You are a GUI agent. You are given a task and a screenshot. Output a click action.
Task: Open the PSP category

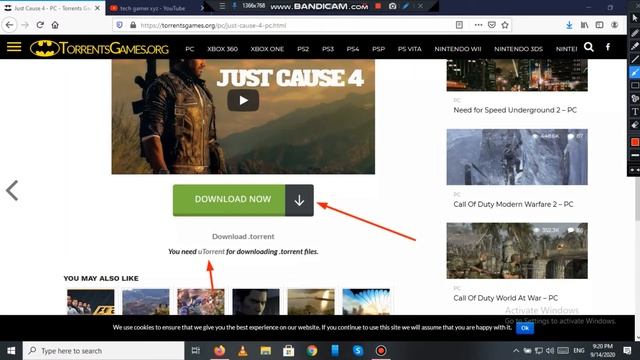tap(378, 49)
